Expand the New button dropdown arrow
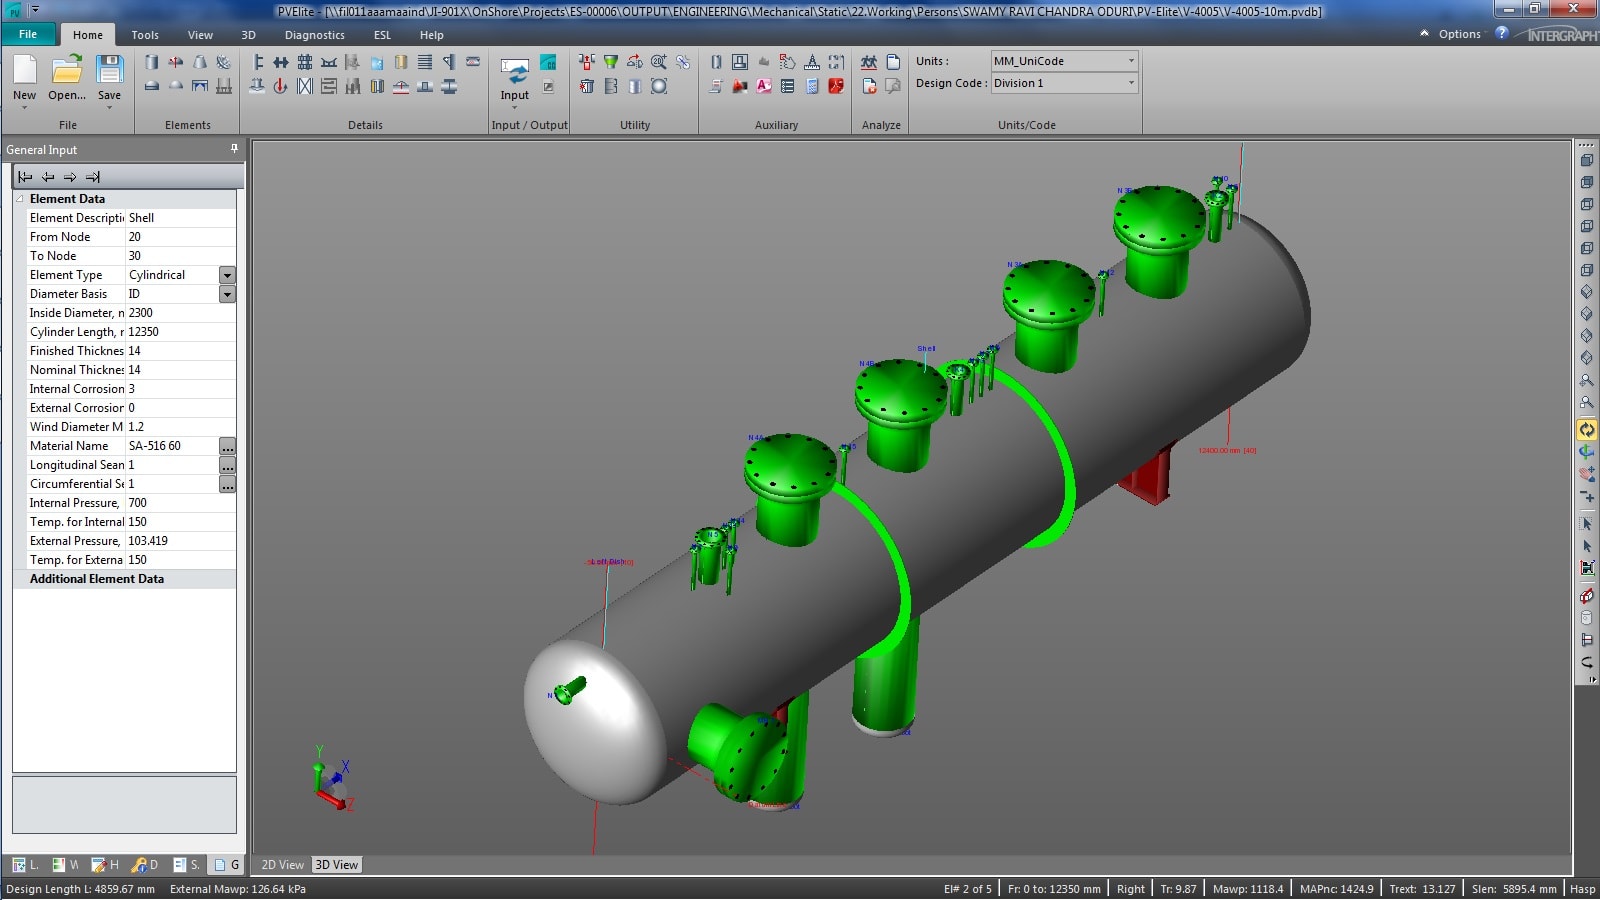 click(x=25, y=107)
